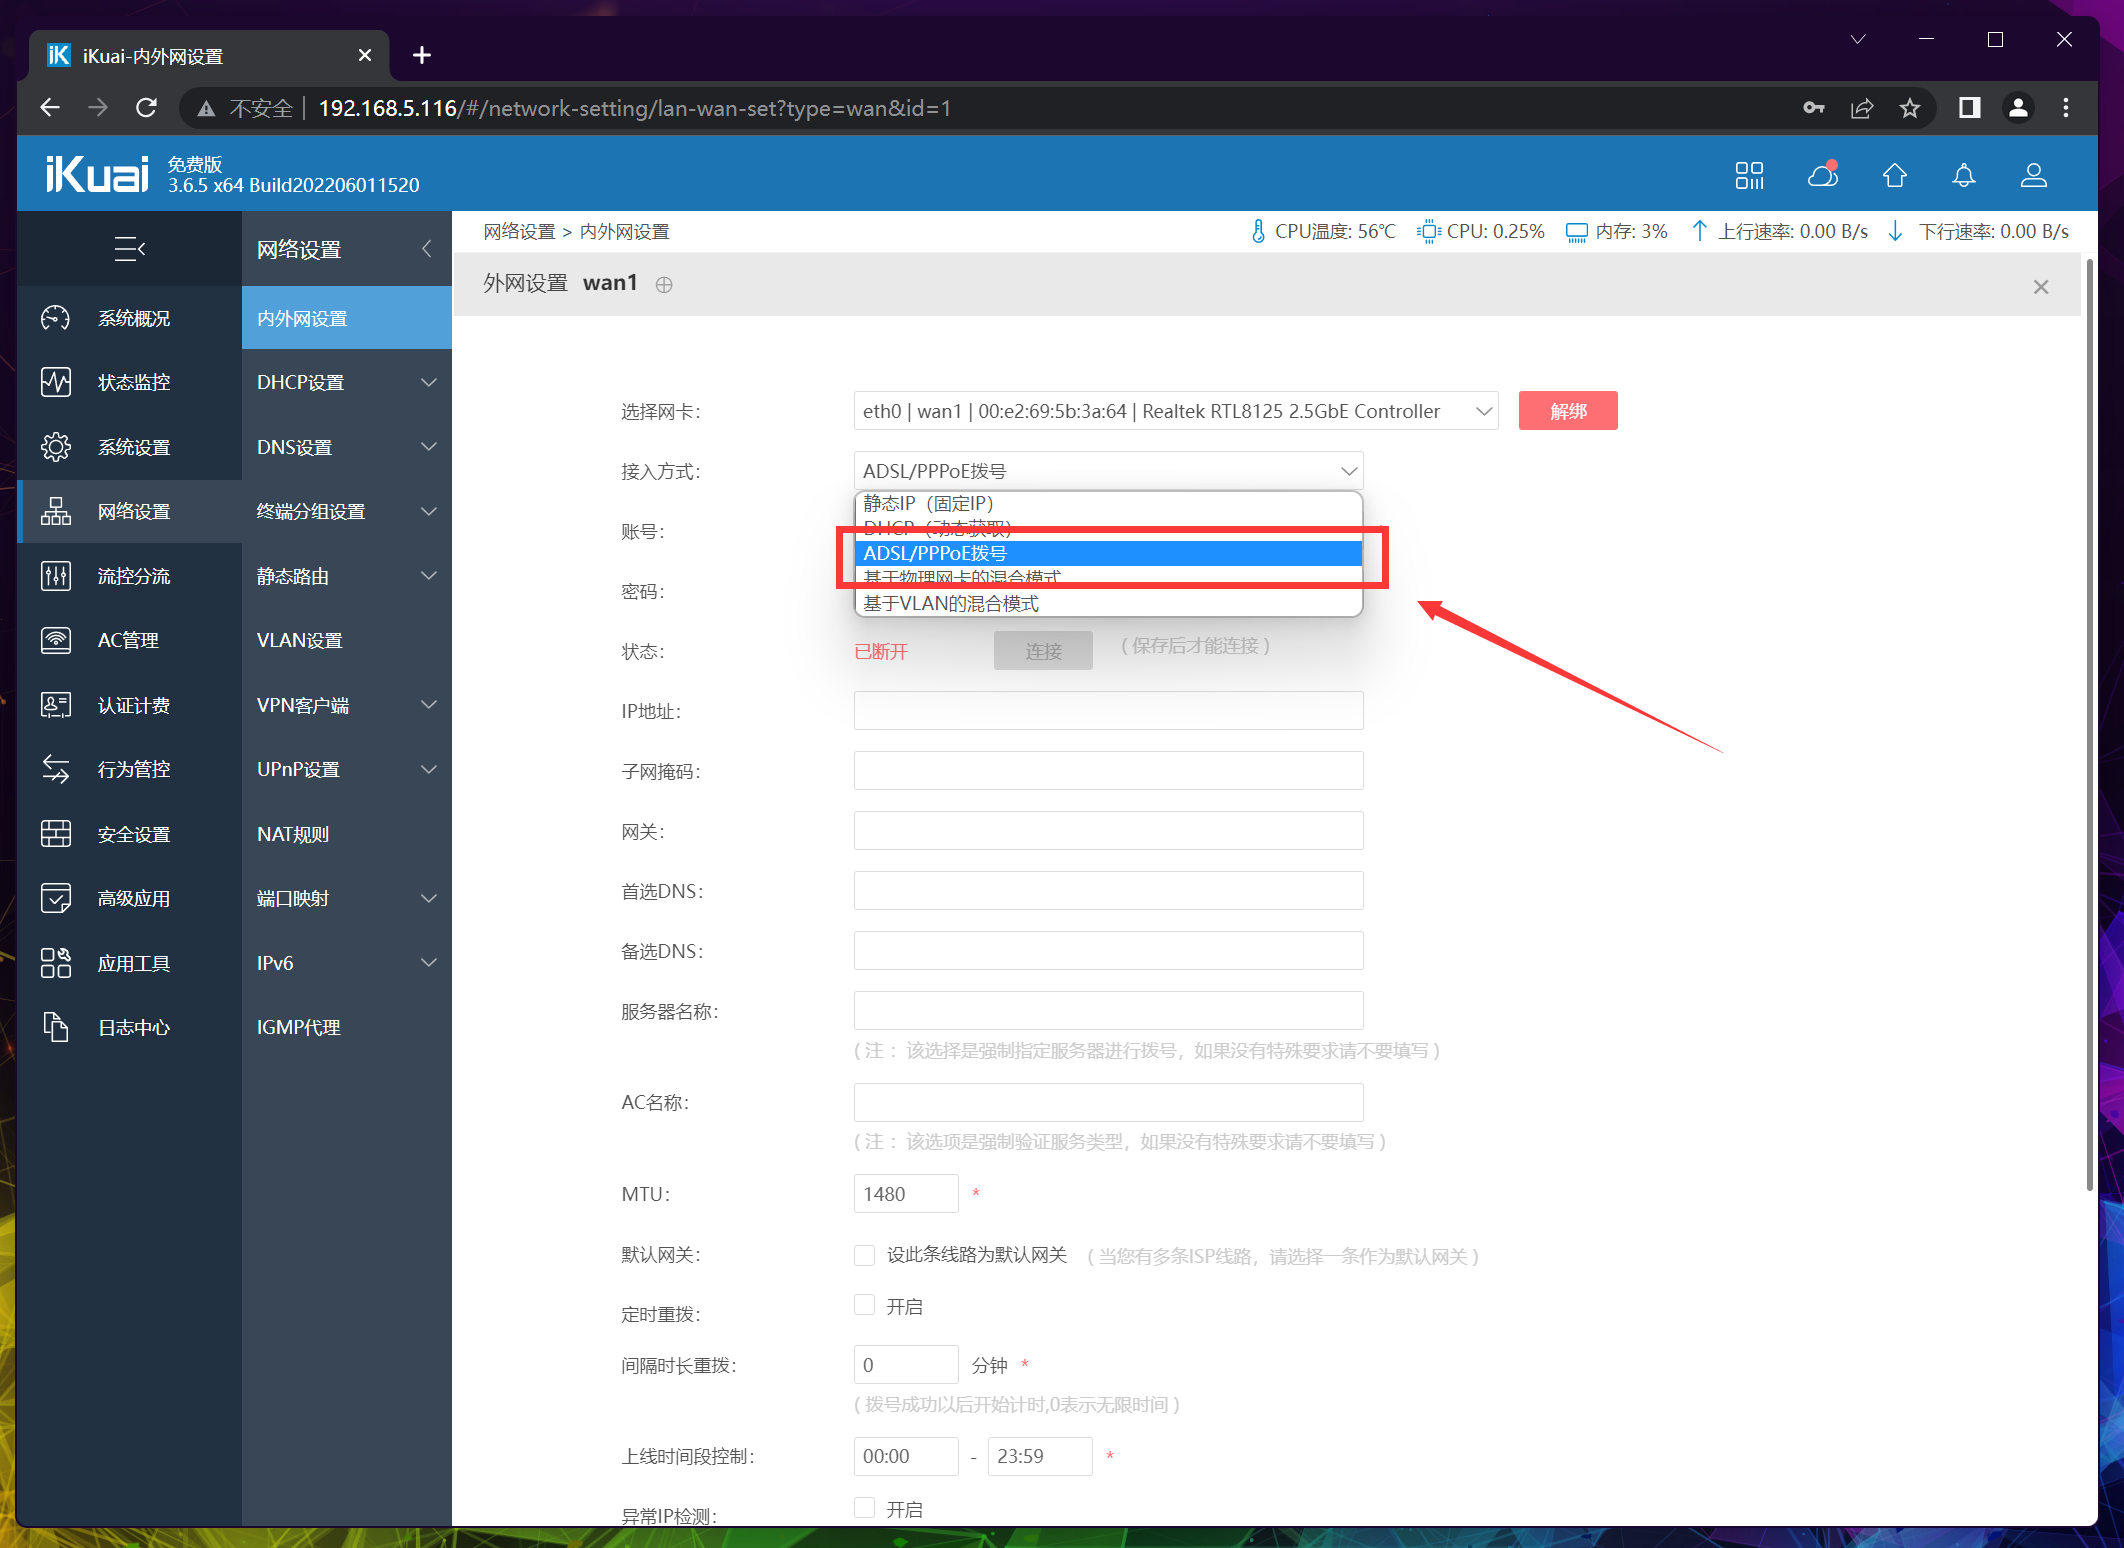The image size is (2124, 1548).
Task: Open the app grid icon in header
Action: click(x=1749, y=176)
